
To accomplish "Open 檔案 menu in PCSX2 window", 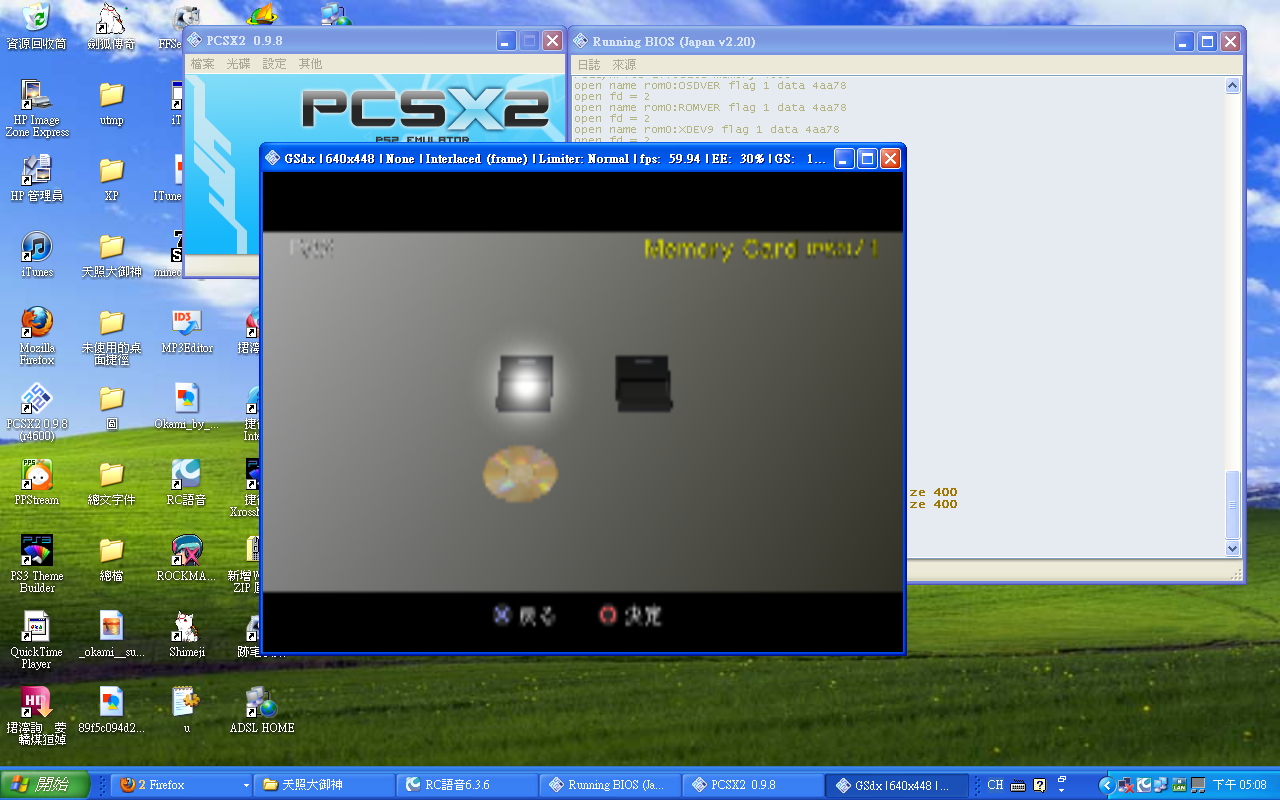I will (203, 63).
